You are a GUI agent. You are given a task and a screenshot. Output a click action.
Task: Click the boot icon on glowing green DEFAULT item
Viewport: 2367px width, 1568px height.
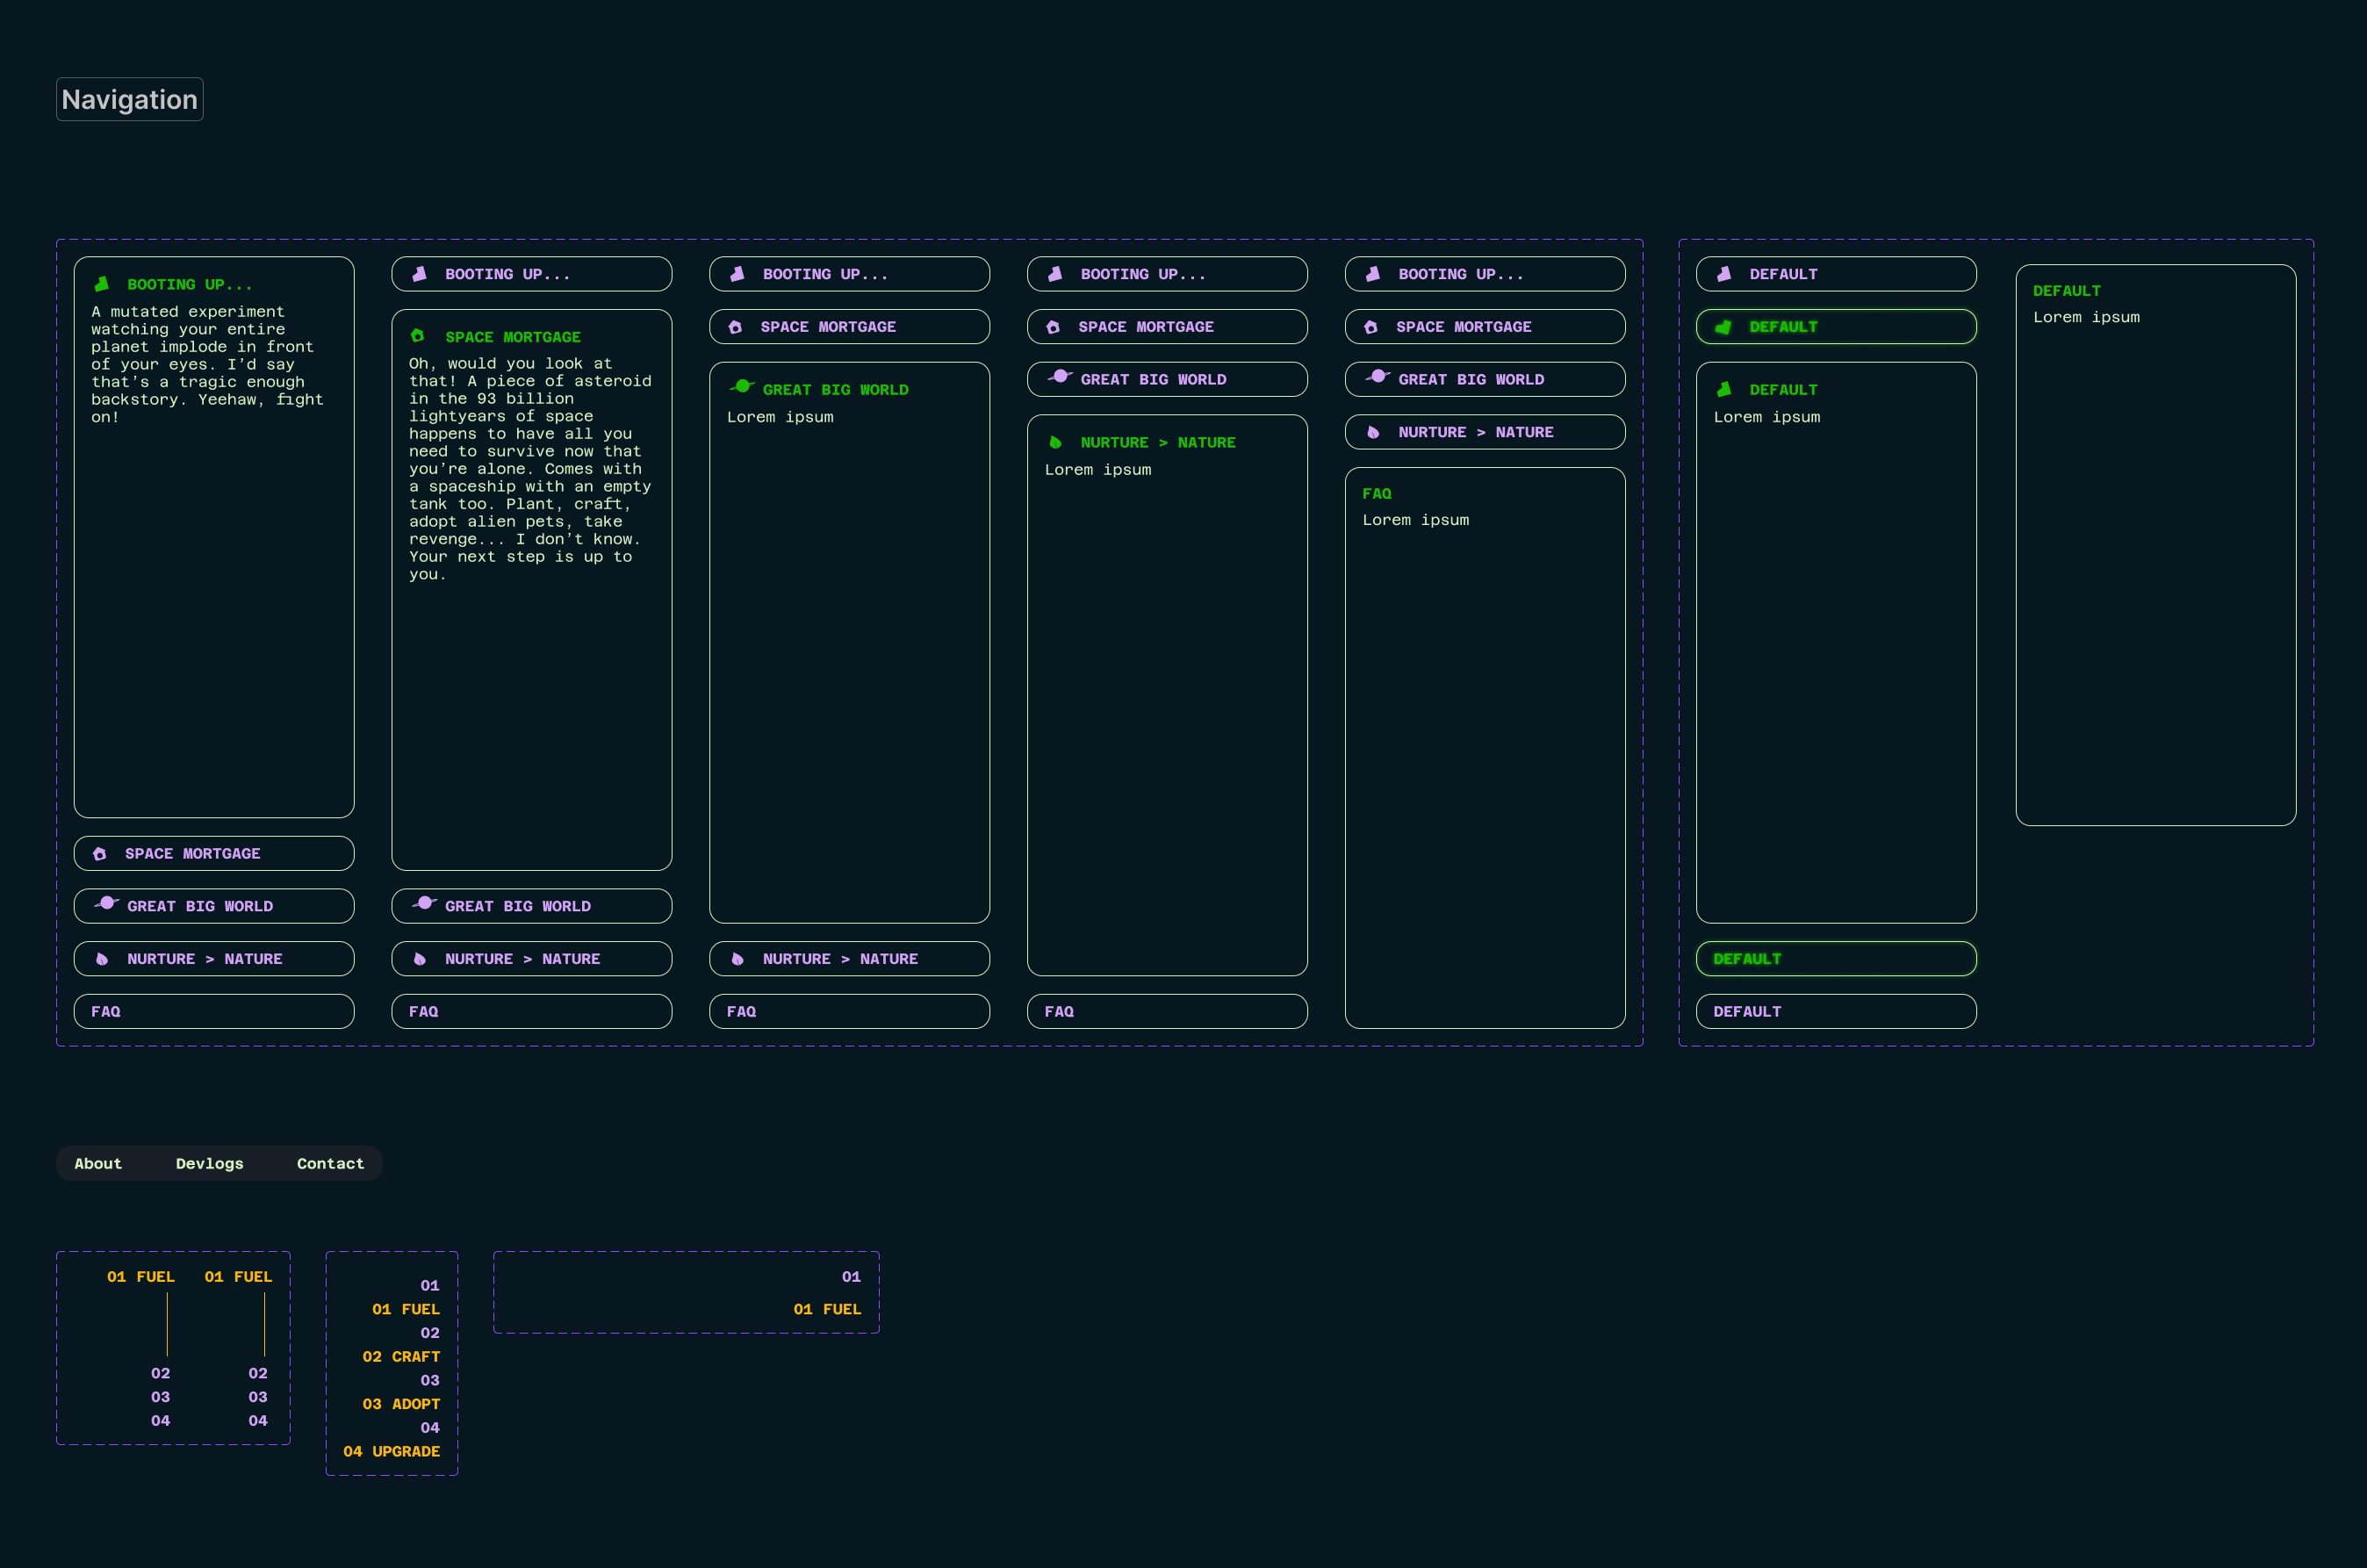point(1723,327)
